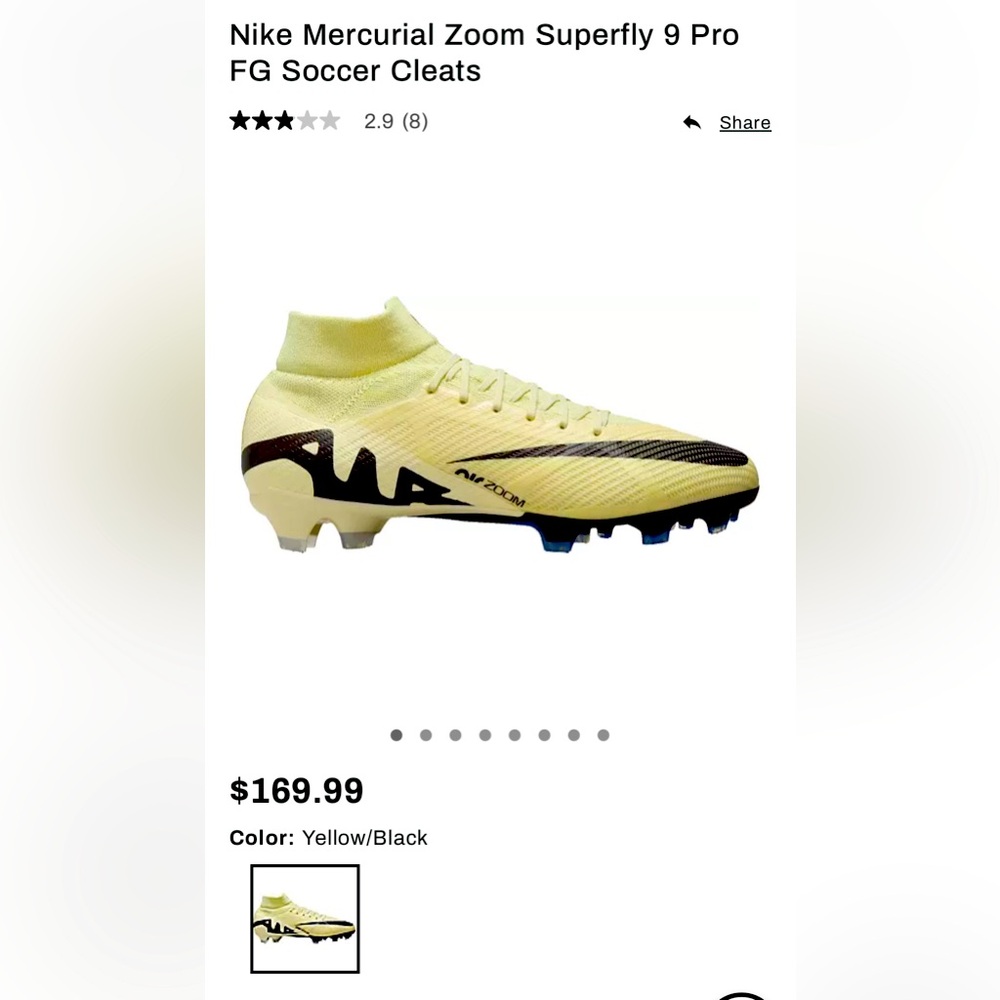Click the product title text
Screen dimensions: 1000x1000
click(x=484, y=52)
